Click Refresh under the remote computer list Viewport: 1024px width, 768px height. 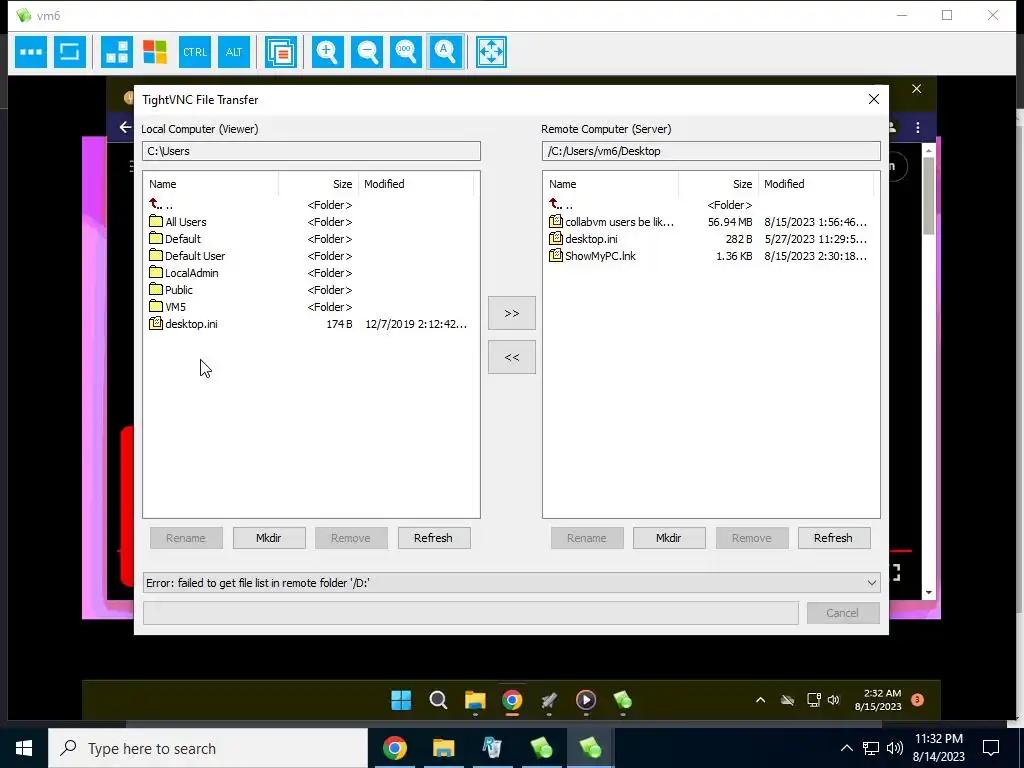click(834, 538)
